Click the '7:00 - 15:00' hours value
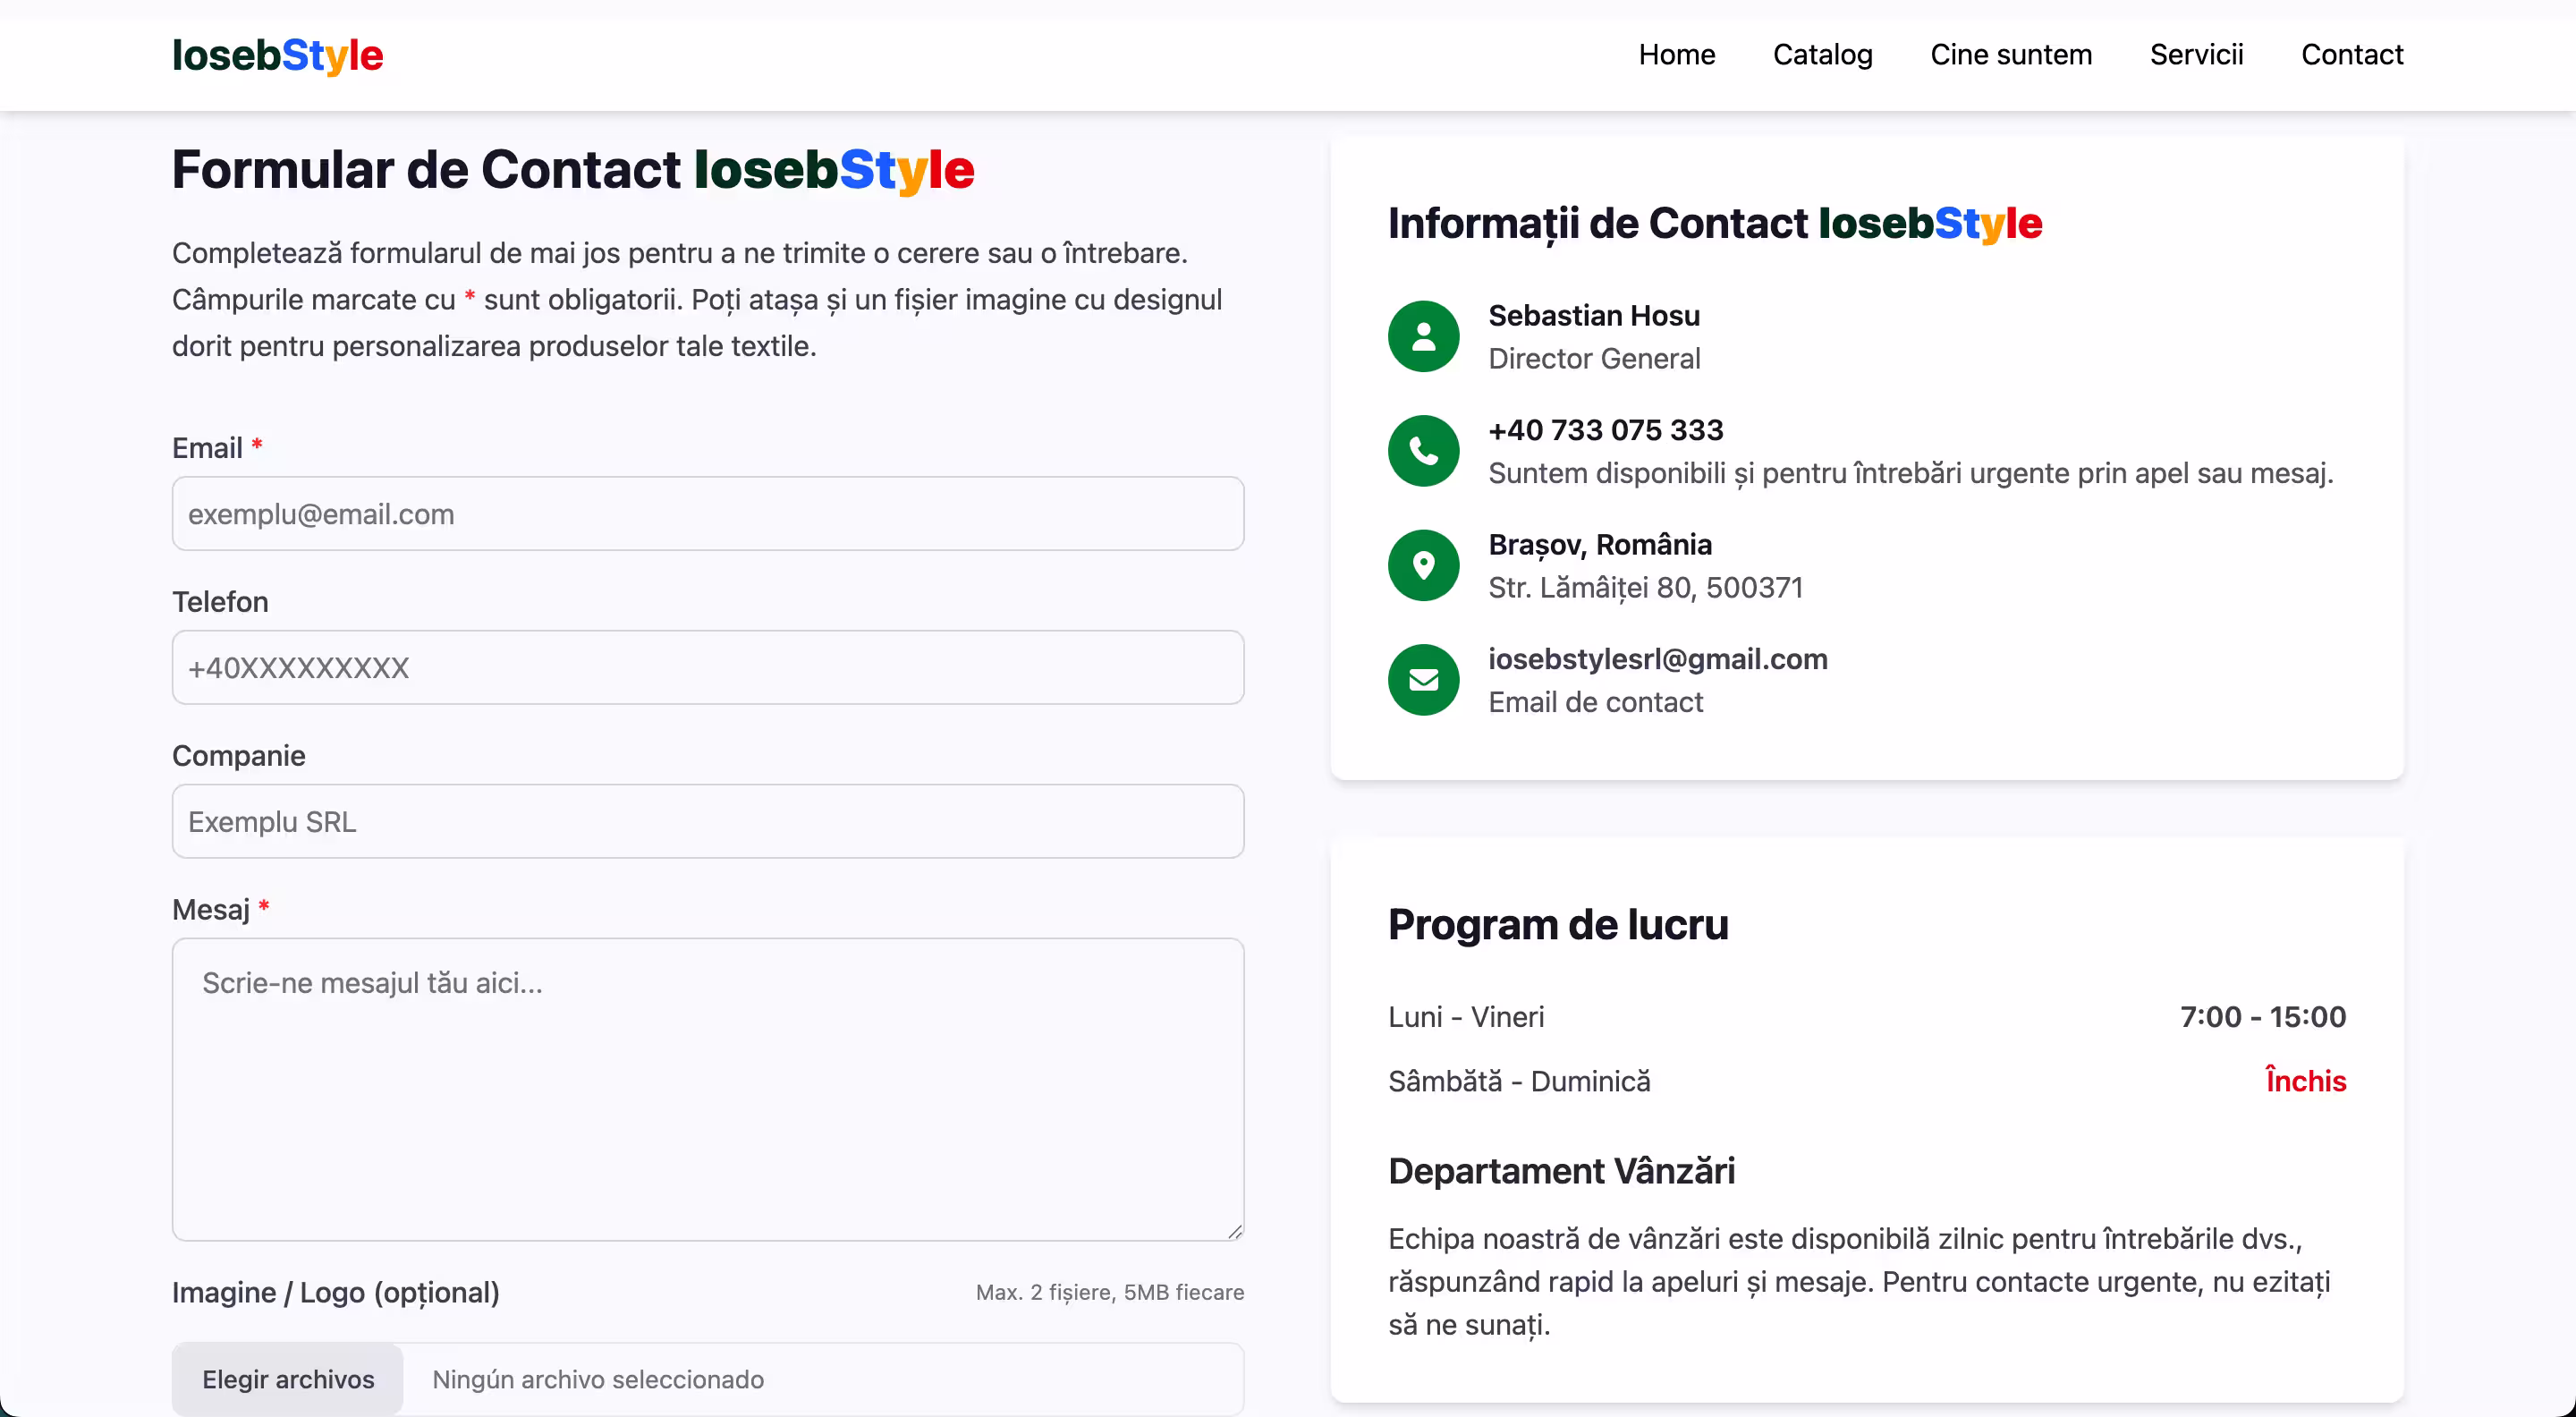Viewport: 2576px width, 1417px height. point(2263,1017)
